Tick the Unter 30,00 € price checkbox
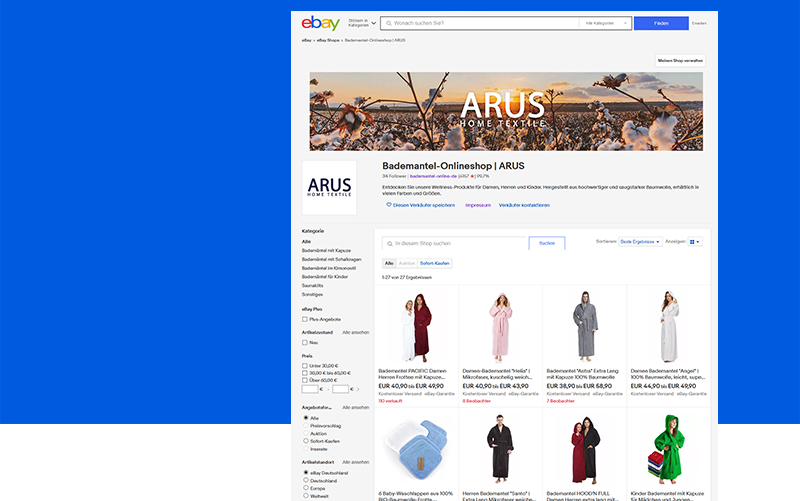The width and height of the screenshot is (800, 501). click(x=305, y=366)
